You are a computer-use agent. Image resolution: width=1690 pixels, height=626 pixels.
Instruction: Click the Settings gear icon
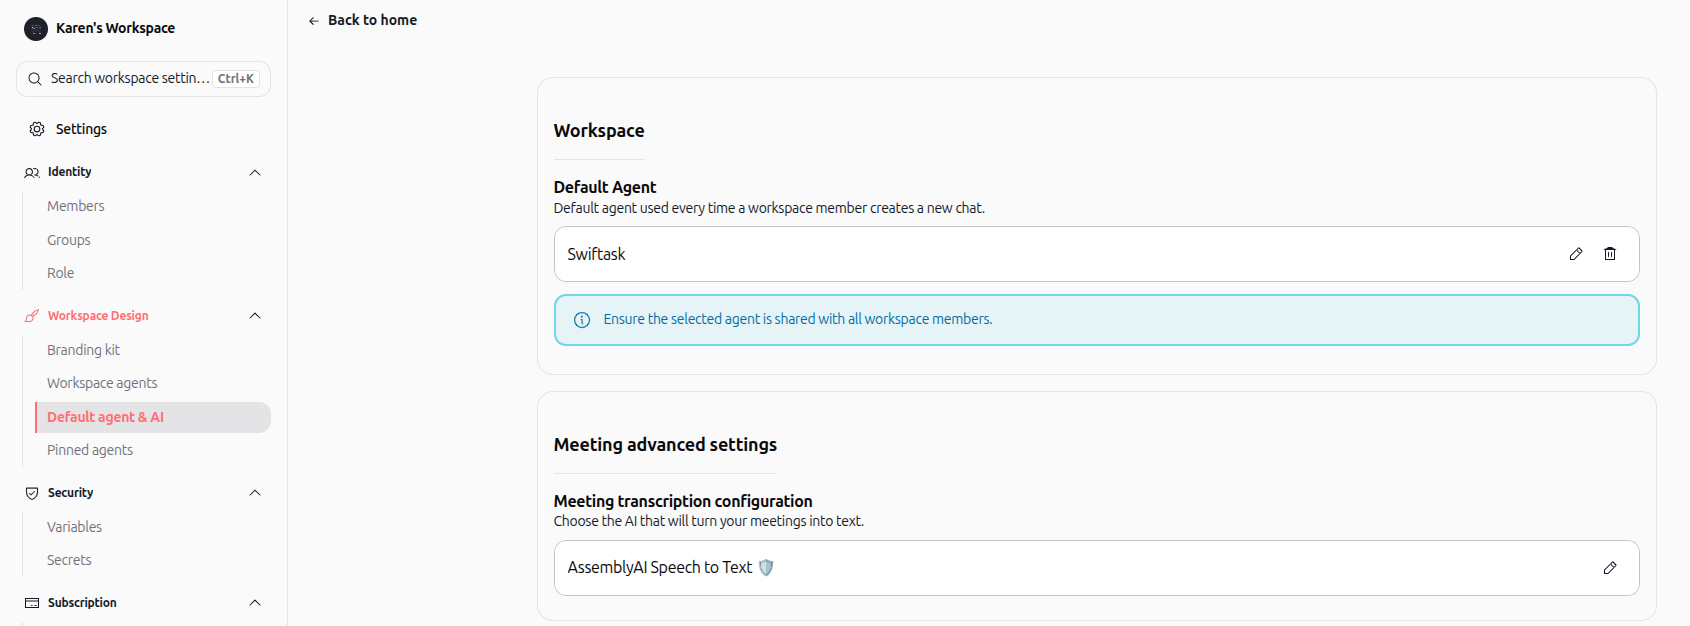point(37,129)
